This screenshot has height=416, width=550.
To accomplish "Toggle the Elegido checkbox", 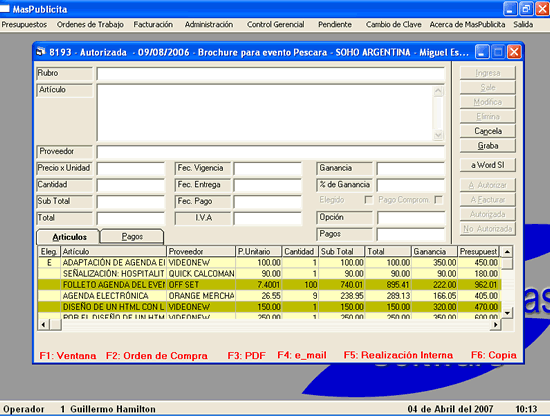I will coord(368,200).
